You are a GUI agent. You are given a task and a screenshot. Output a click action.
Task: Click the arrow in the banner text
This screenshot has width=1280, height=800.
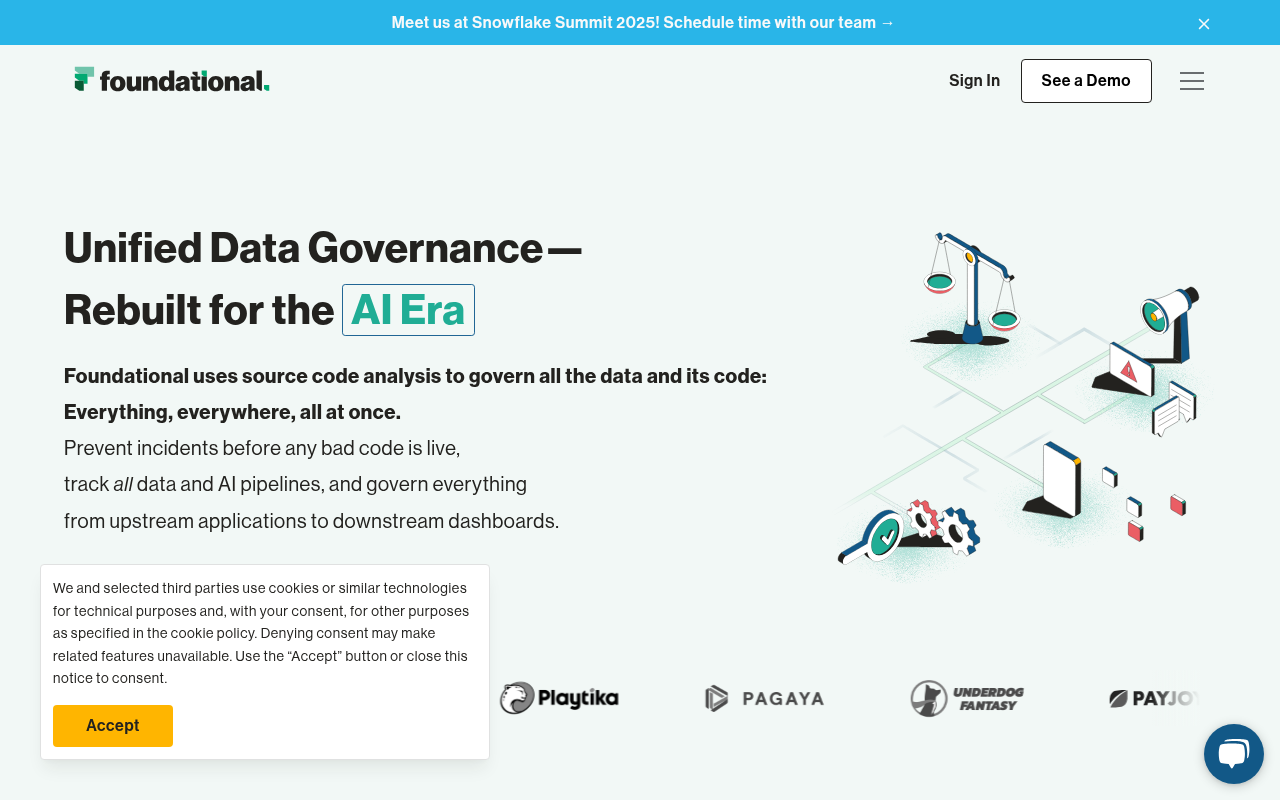click(885, 22)
